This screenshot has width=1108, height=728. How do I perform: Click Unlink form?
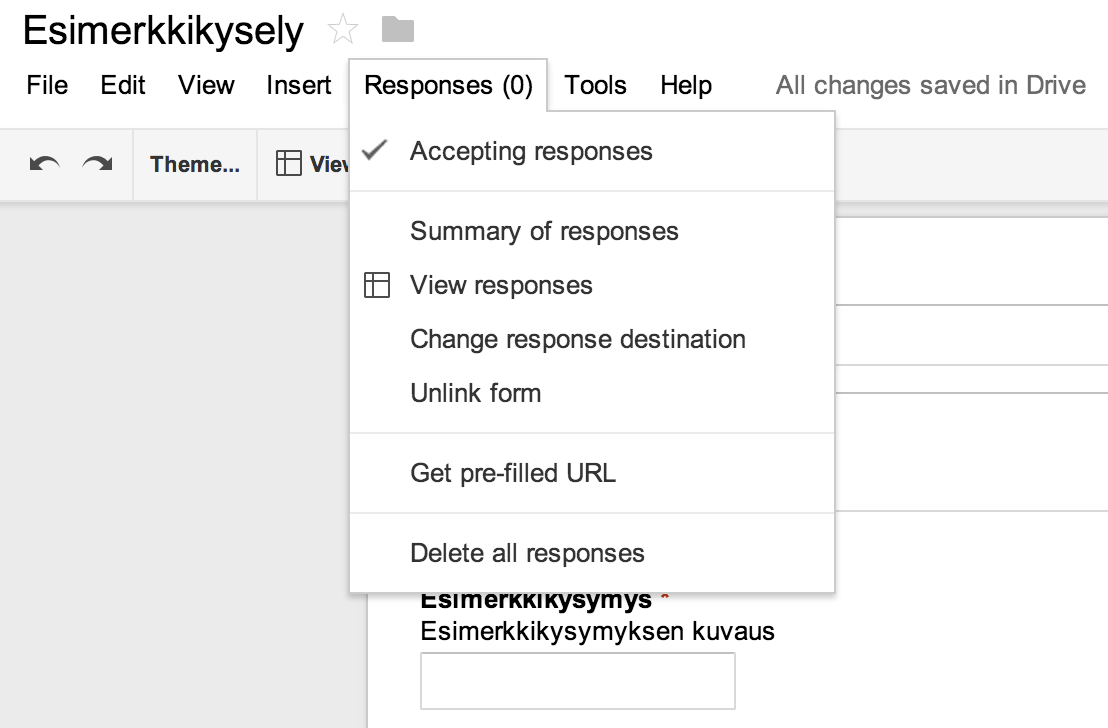[475, 393]
